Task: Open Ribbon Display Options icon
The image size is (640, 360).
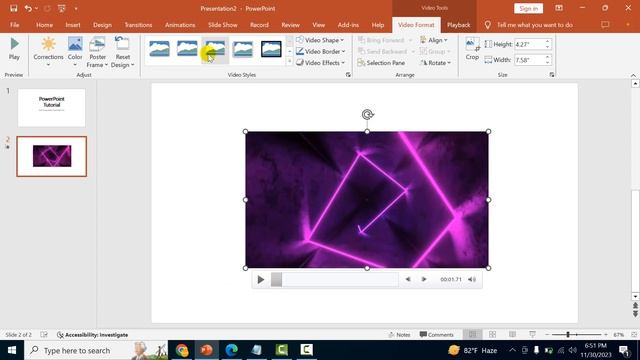Action: [559, 8]
